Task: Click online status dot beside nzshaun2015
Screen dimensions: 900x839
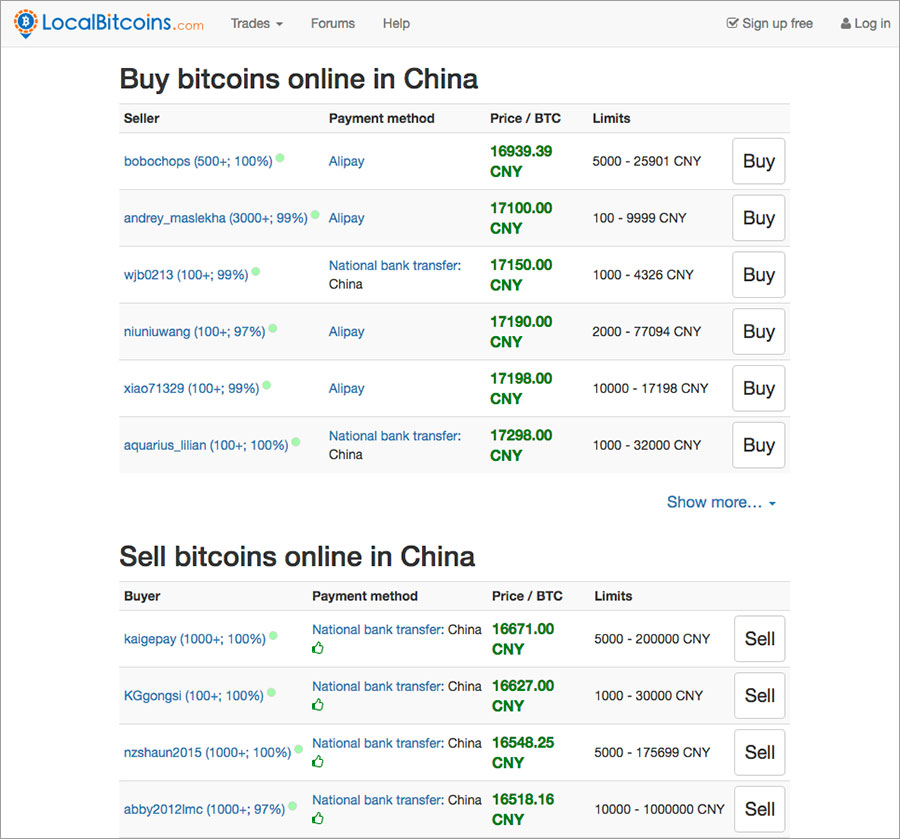Action: tap(299, 749)
